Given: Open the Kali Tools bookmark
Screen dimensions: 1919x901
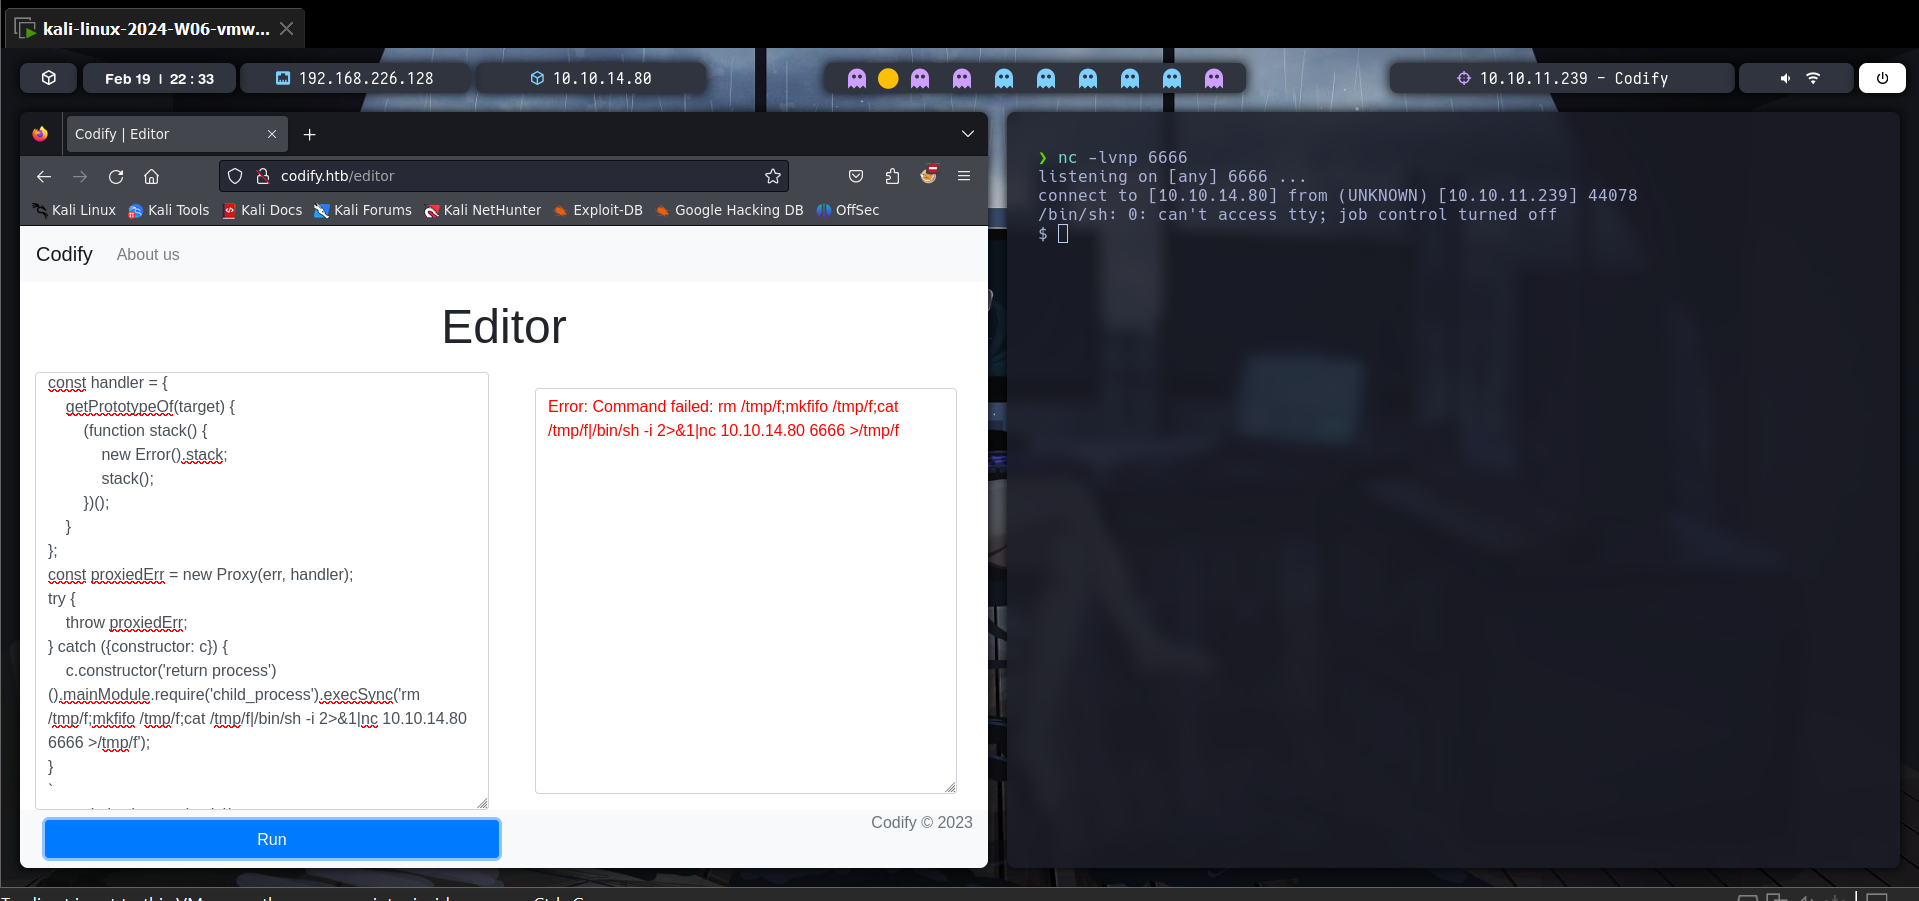Looking at the screenshot, I should [x=170, y=210].
